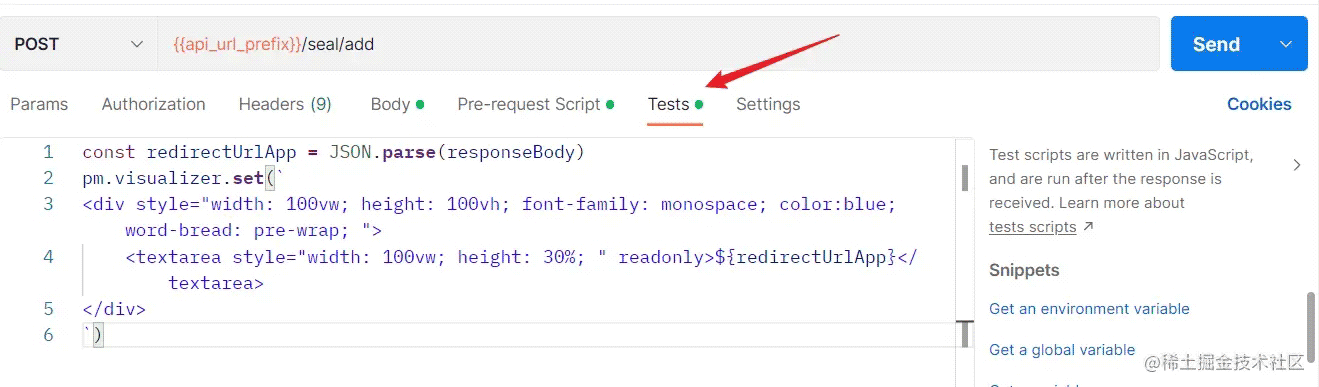Open the POST method dropdown
The image size is (1319, 387).
click(x=78, y=44)
